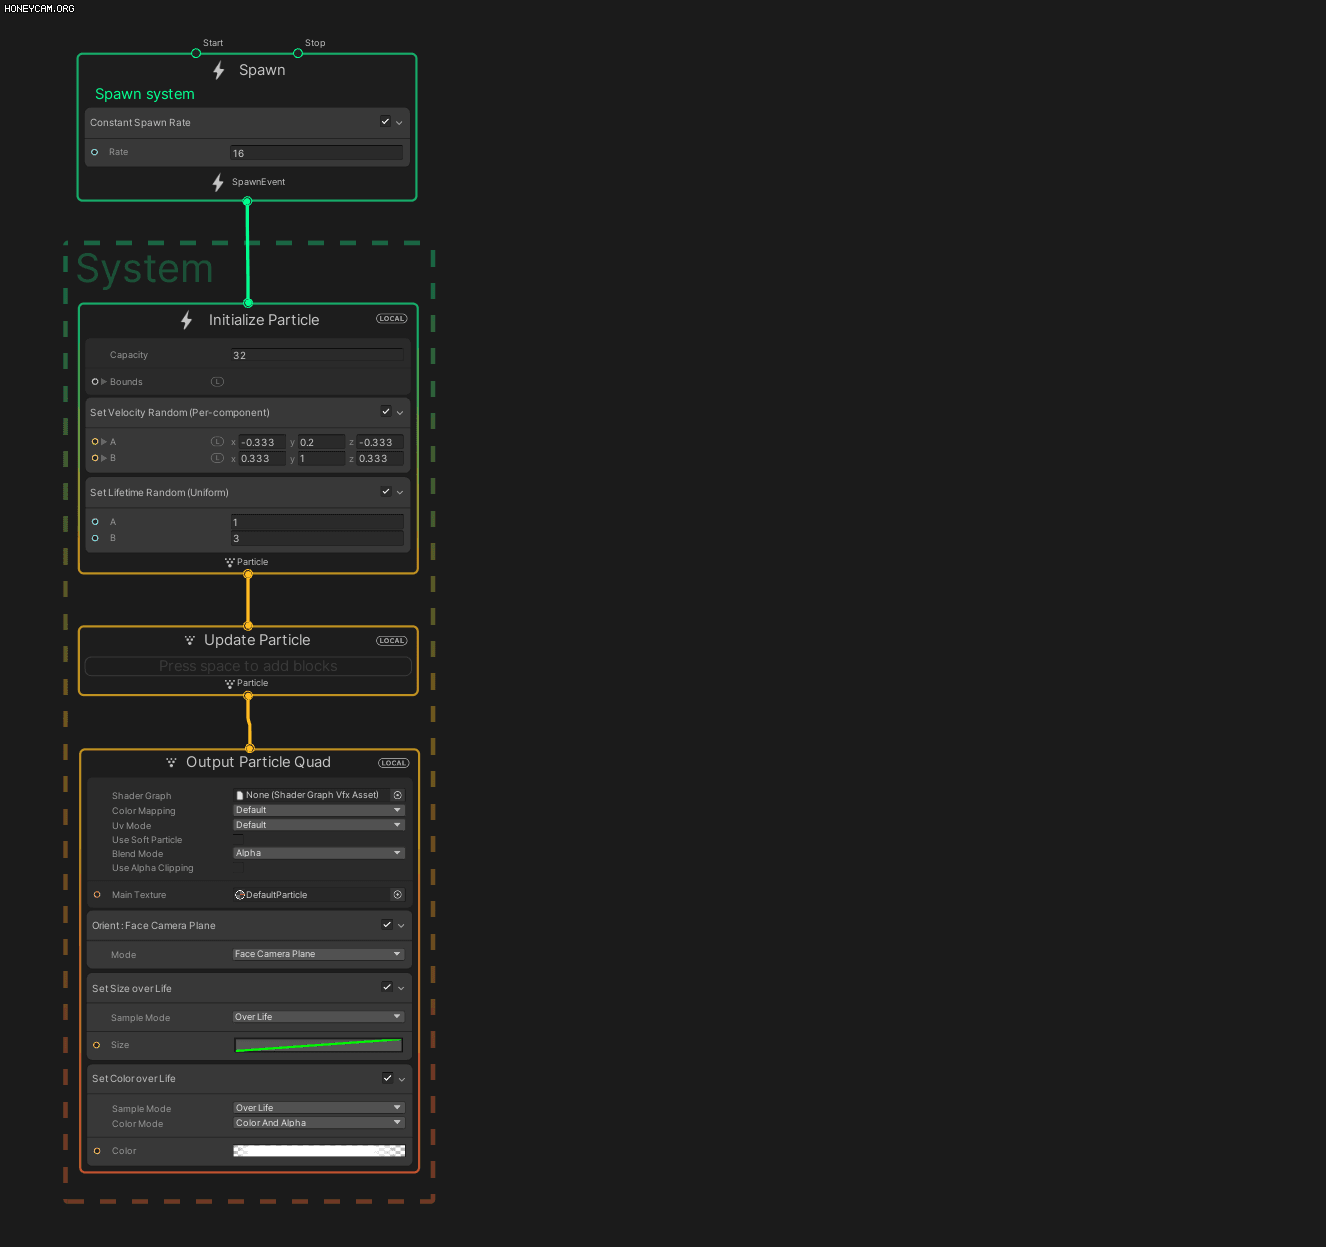Click the L space icon on velocity B
Screen dimensions: 1326x1247
(x=217, y=458)
